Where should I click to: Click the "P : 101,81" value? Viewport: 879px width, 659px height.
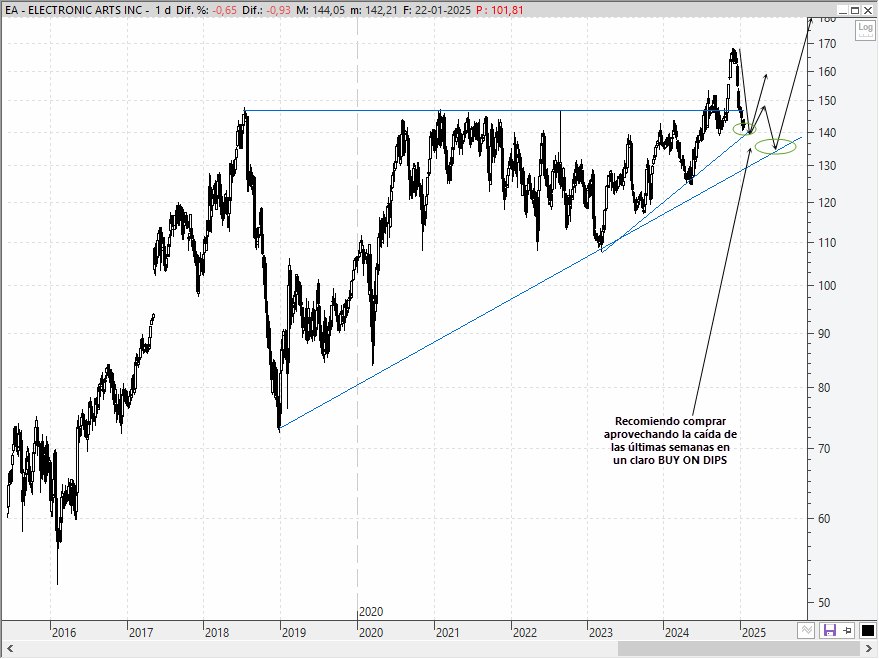pos(499,10)
